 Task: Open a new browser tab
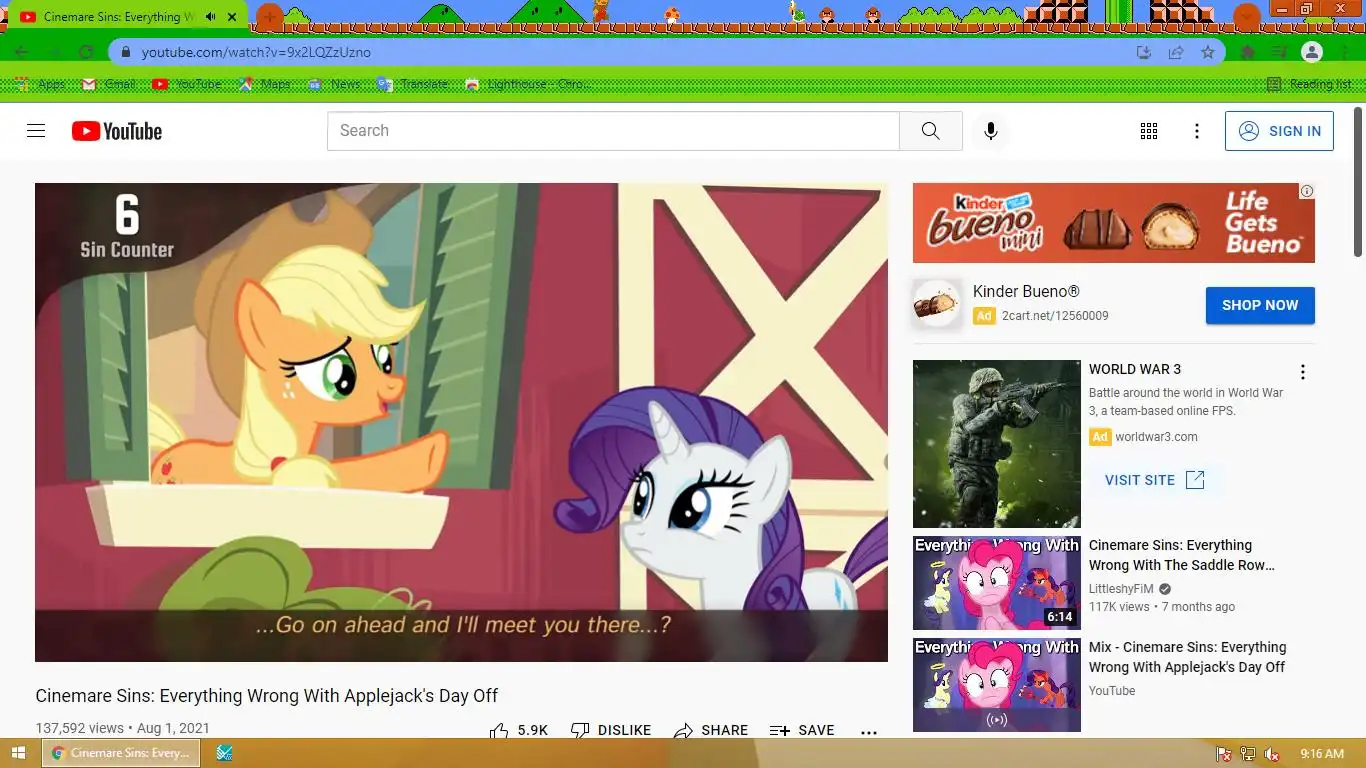tap(270, 17)
